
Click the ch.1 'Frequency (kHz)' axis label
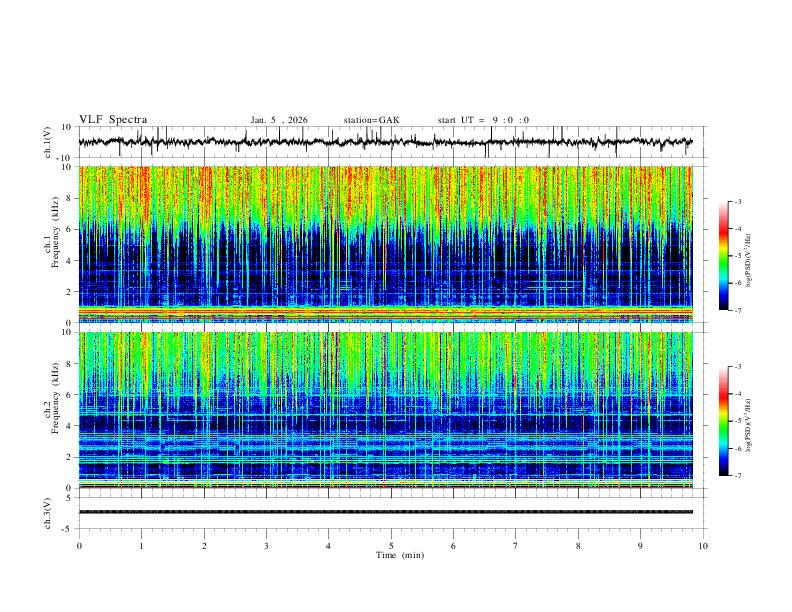click(x=56, y=232)
